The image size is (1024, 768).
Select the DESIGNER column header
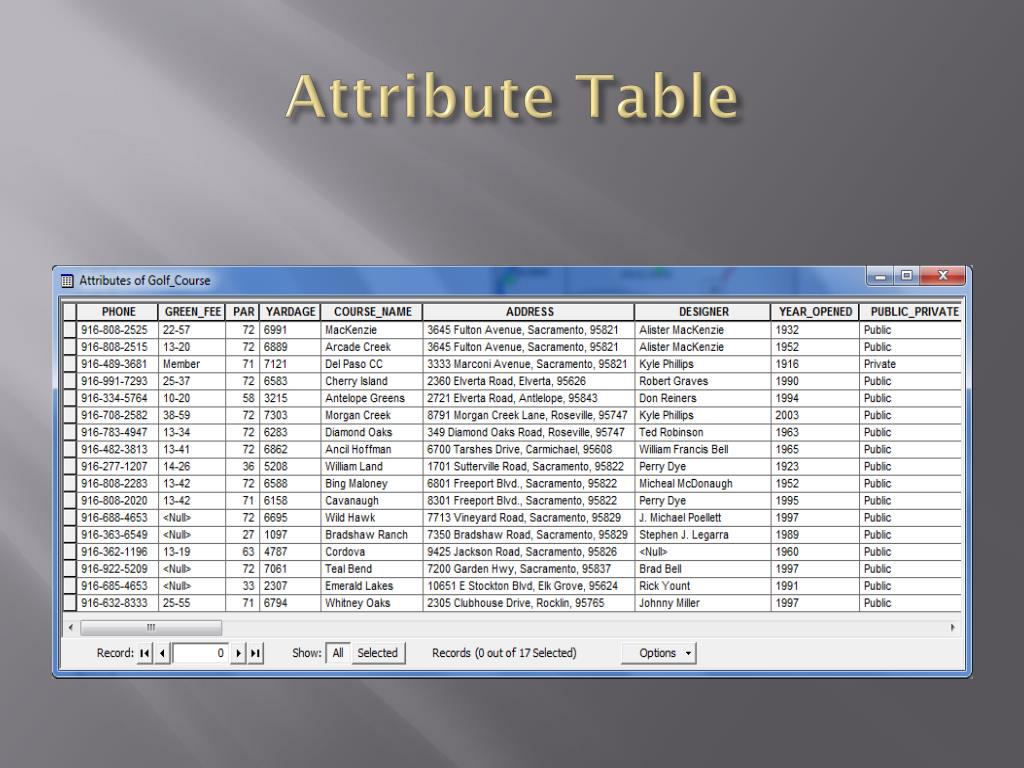[x=703, y=312]
